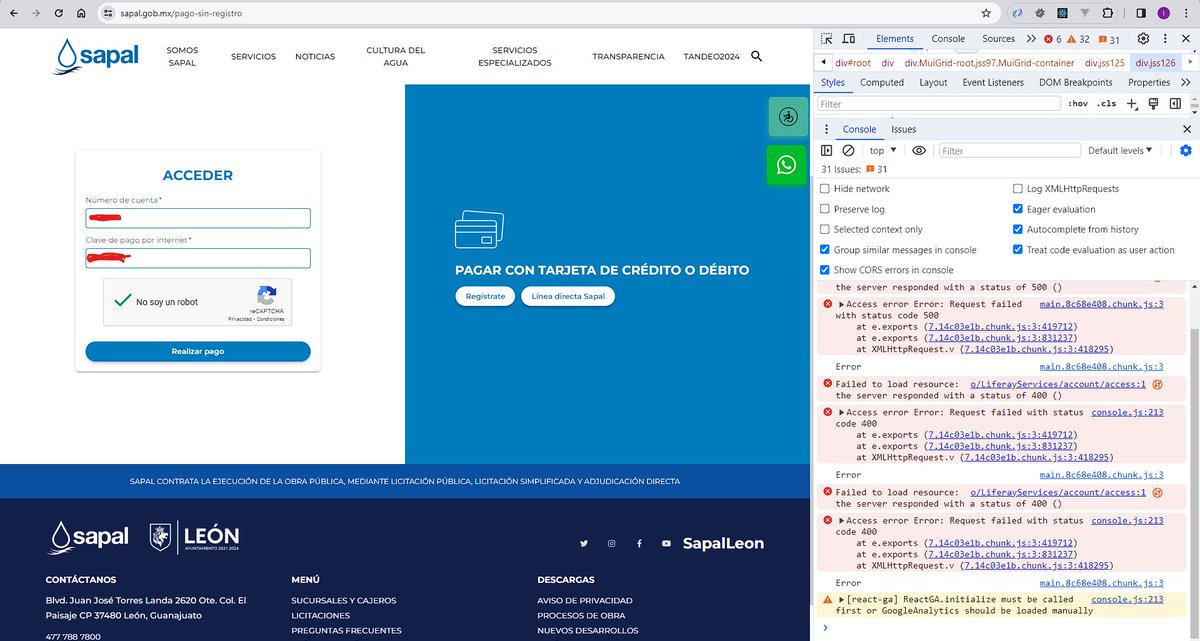Toggle the device toolbar icon in DevTools
The width and height of the screenshot is (1200, 641).
tap(849, 39)
